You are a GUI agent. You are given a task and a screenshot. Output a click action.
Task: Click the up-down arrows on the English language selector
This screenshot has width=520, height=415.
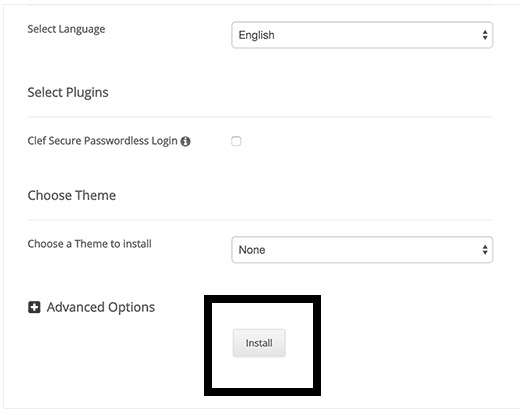pyautogui.click(x=485, y=35)
